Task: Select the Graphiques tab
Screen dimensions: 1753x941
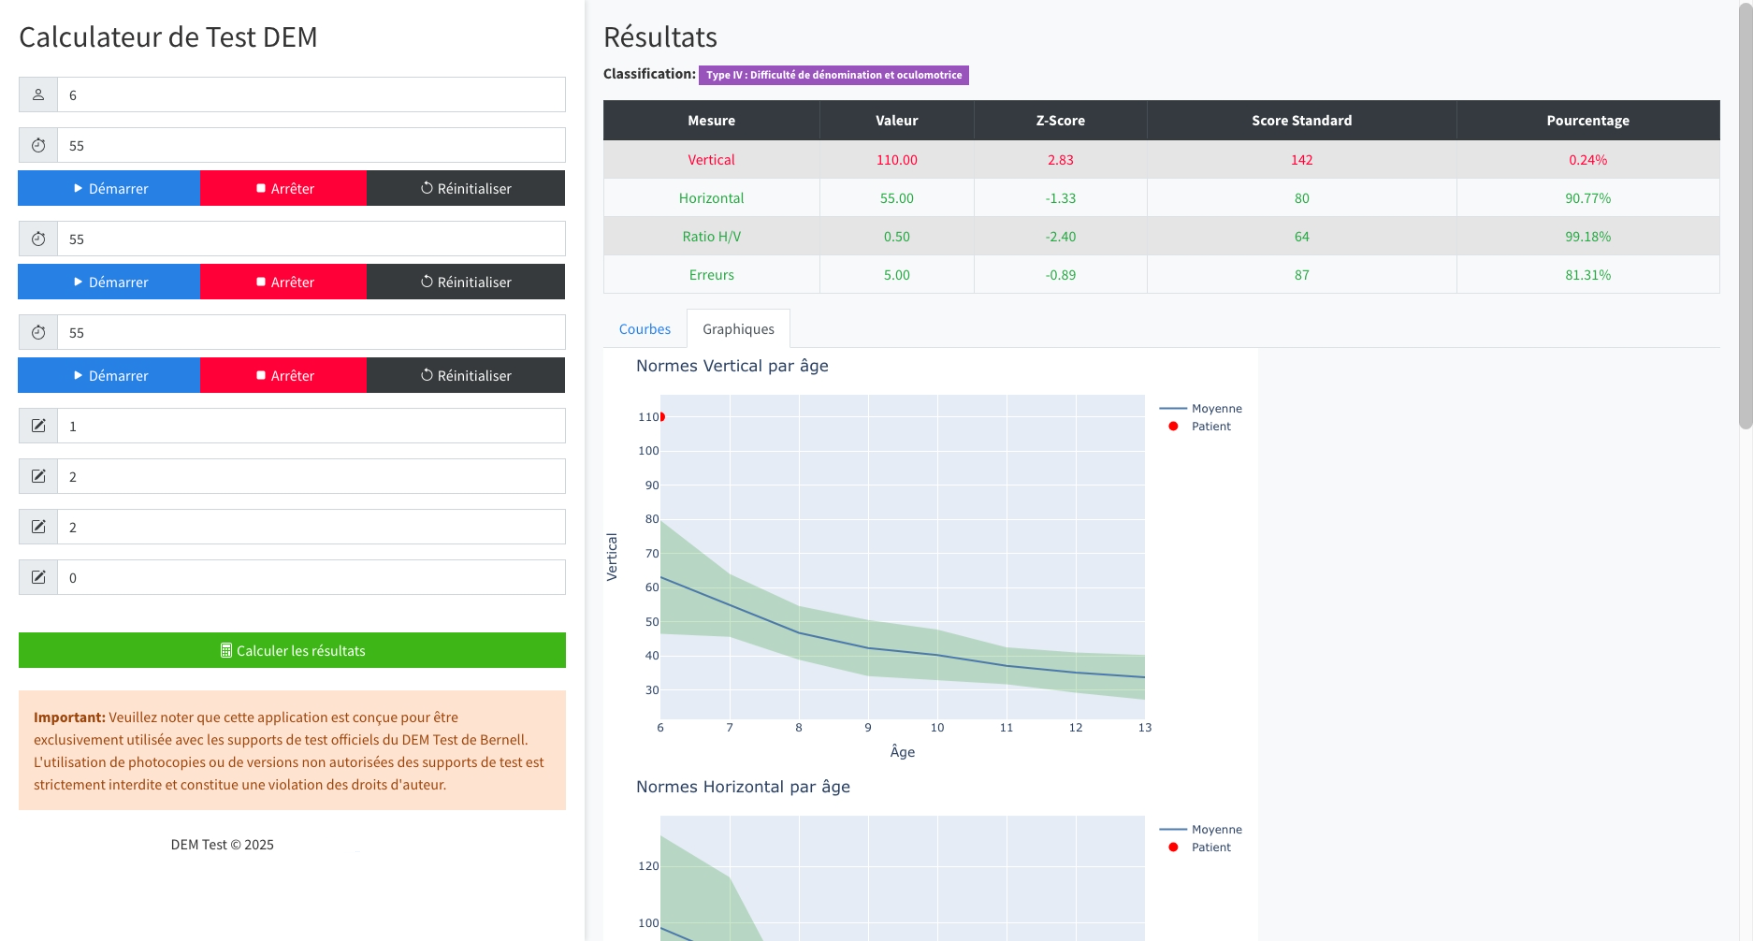Action: (x=738, y=329)
